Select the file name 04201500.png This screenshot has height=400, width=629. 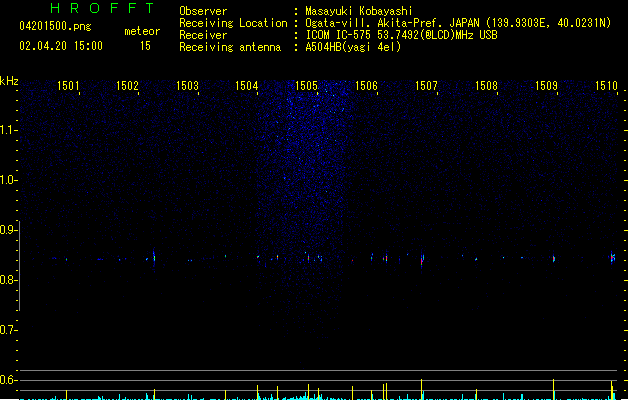coord(55,26)
